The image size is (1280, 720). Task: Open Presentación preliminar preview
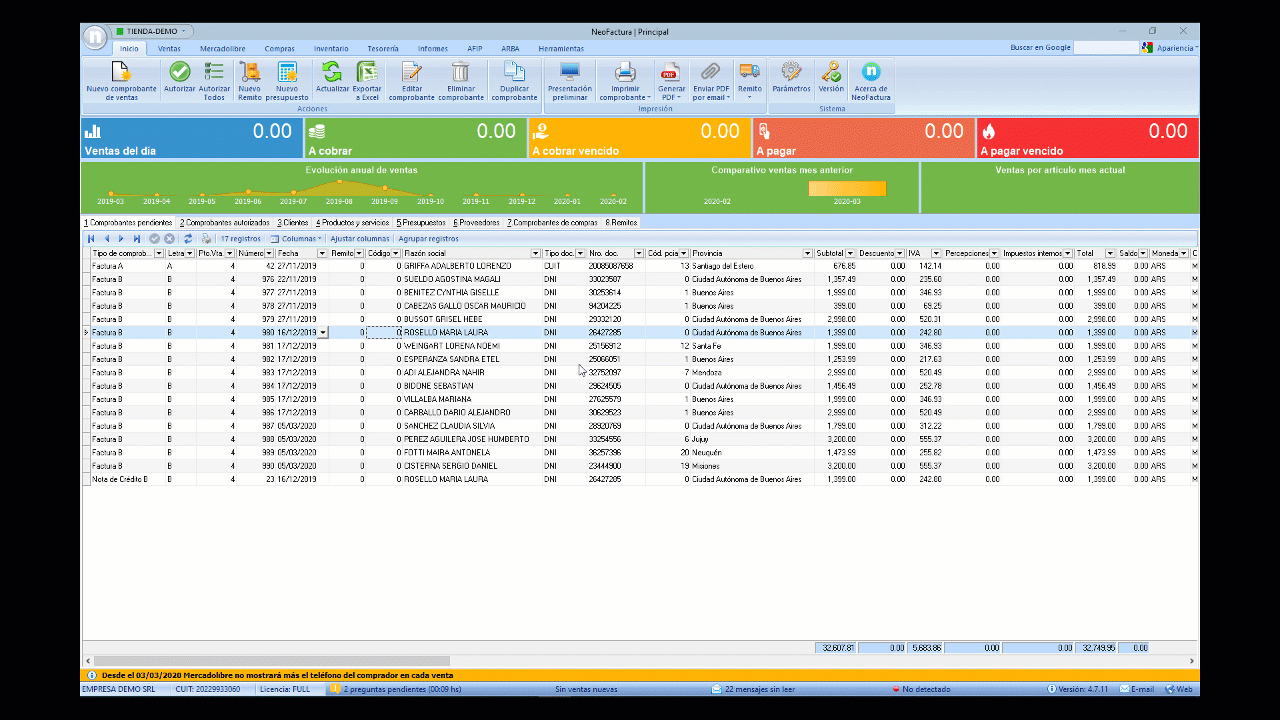569,72
